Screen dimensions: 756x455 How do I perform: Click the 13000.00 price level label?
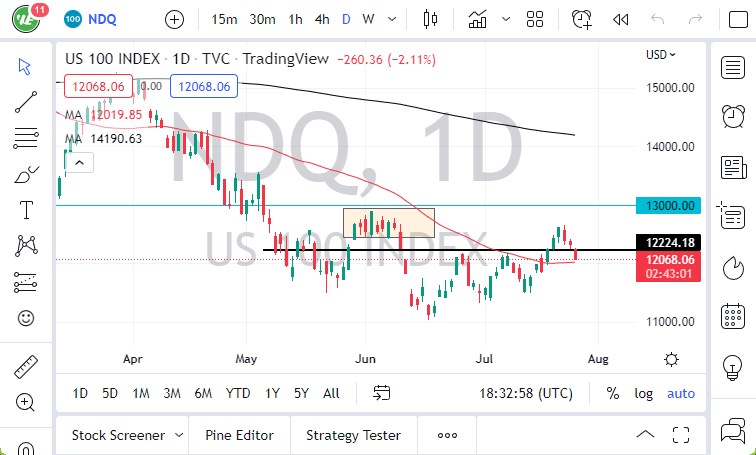[668, 205]
